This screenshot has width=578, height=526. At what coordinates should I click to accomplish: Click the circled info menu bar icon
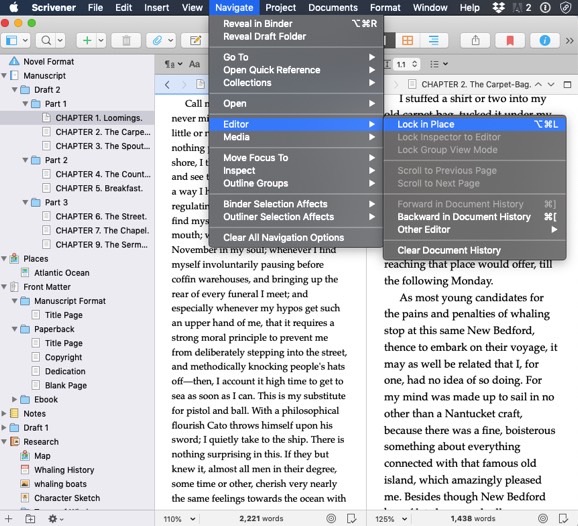tap(545, 7)
